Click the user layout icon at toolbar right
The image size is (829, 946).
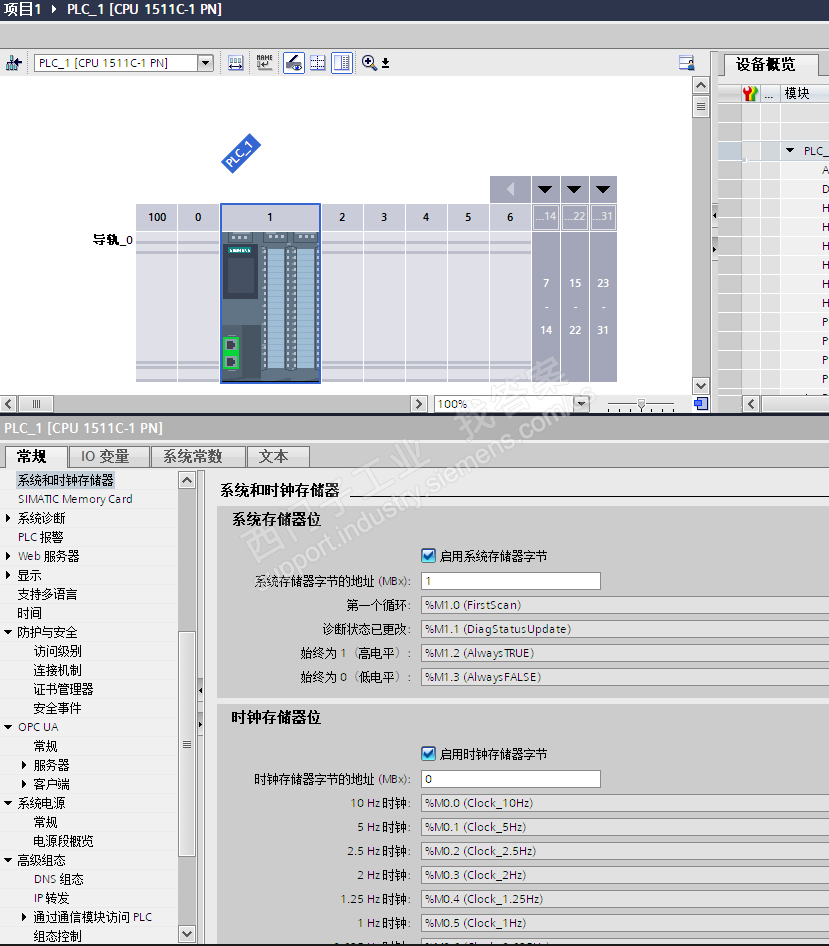(x=687, y=63)
